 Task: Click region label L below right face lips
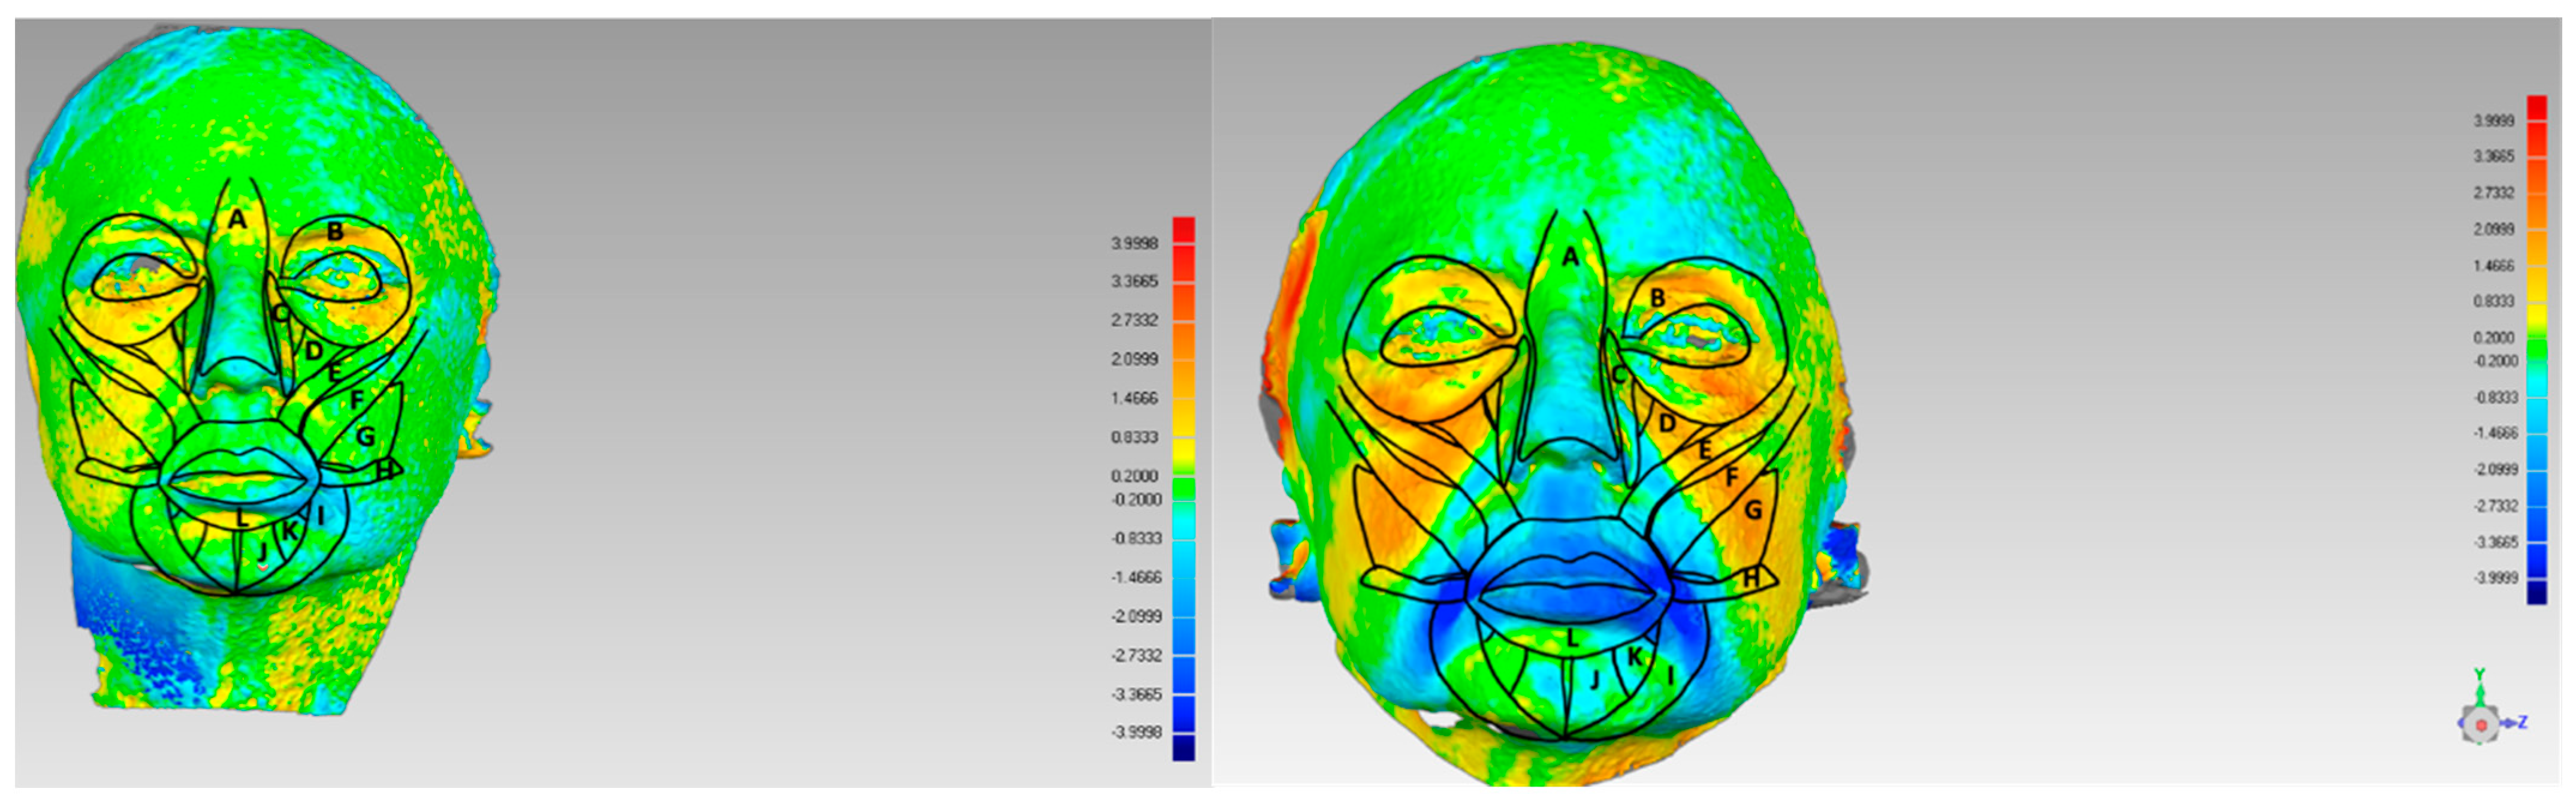[x=1572, y=638]
